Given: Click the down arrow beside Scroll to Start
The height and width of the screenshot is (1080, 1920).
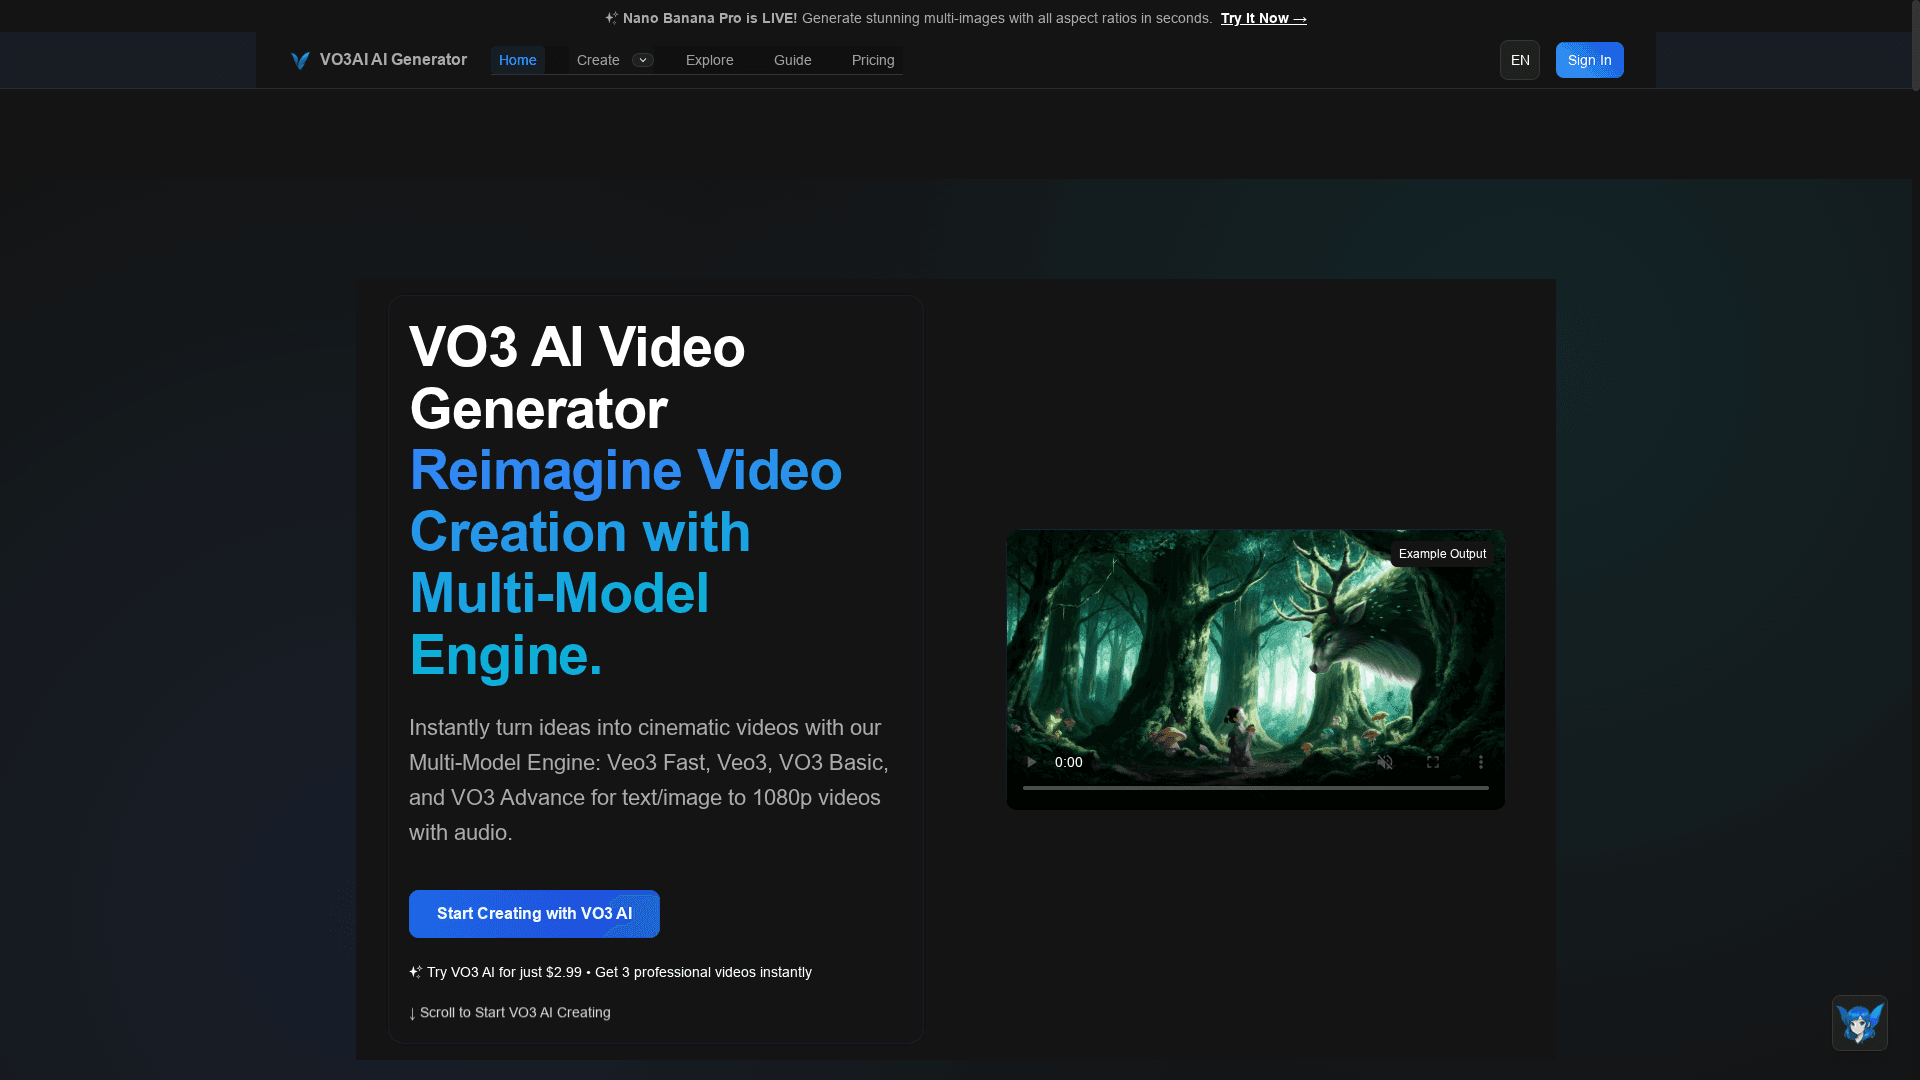Looking at the screenshot, I should click(413, 1013).
